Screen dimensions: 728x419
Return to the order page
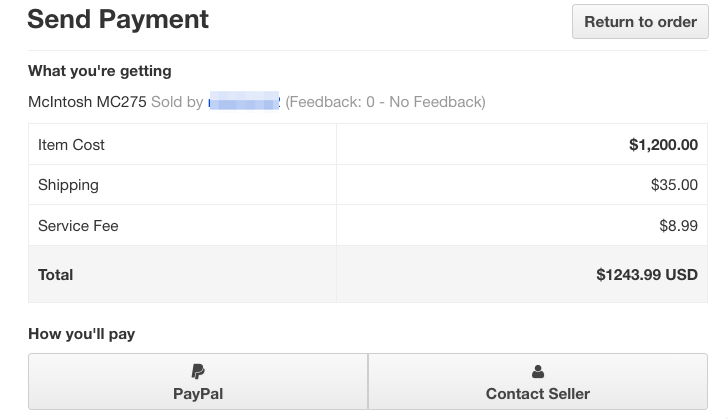(x=640, y=22)
